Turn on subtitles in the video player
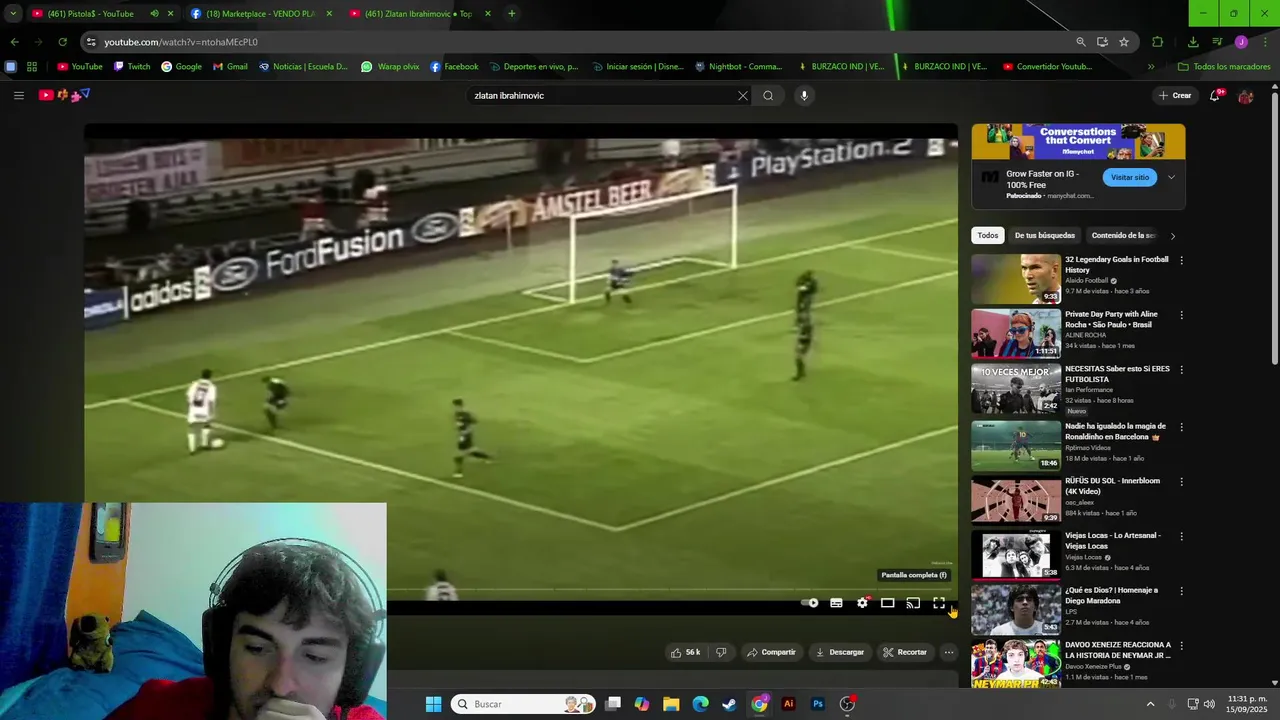The width and height of the screenshot is (1280, 720). pyautogui.click(x=836, y=603)
